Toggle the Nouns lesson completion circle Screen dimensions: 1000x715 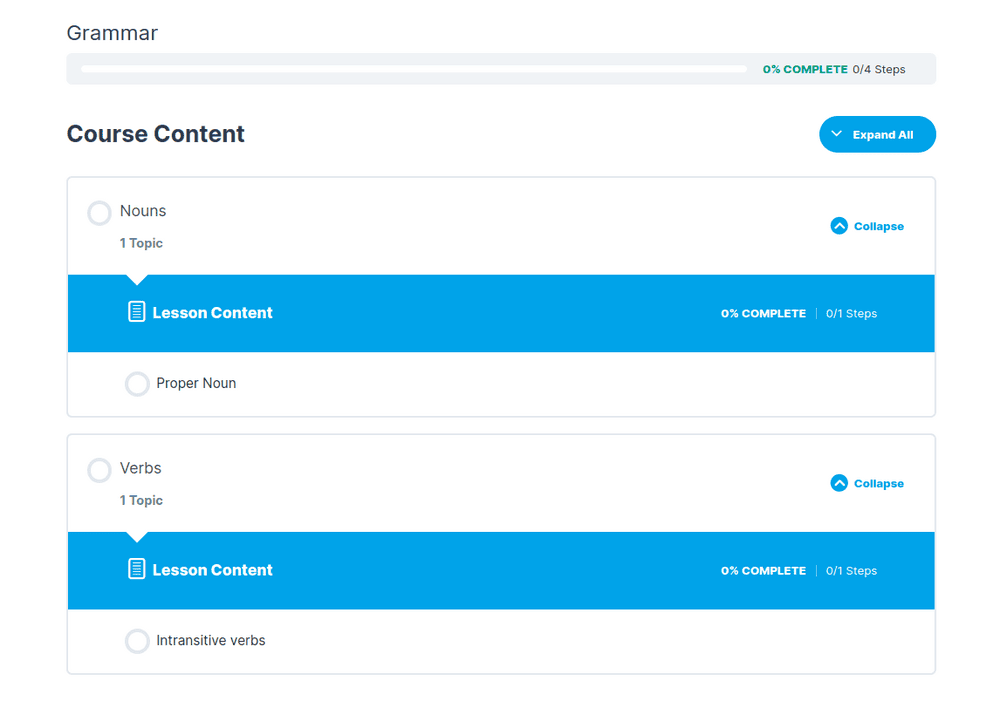(99, 213)
